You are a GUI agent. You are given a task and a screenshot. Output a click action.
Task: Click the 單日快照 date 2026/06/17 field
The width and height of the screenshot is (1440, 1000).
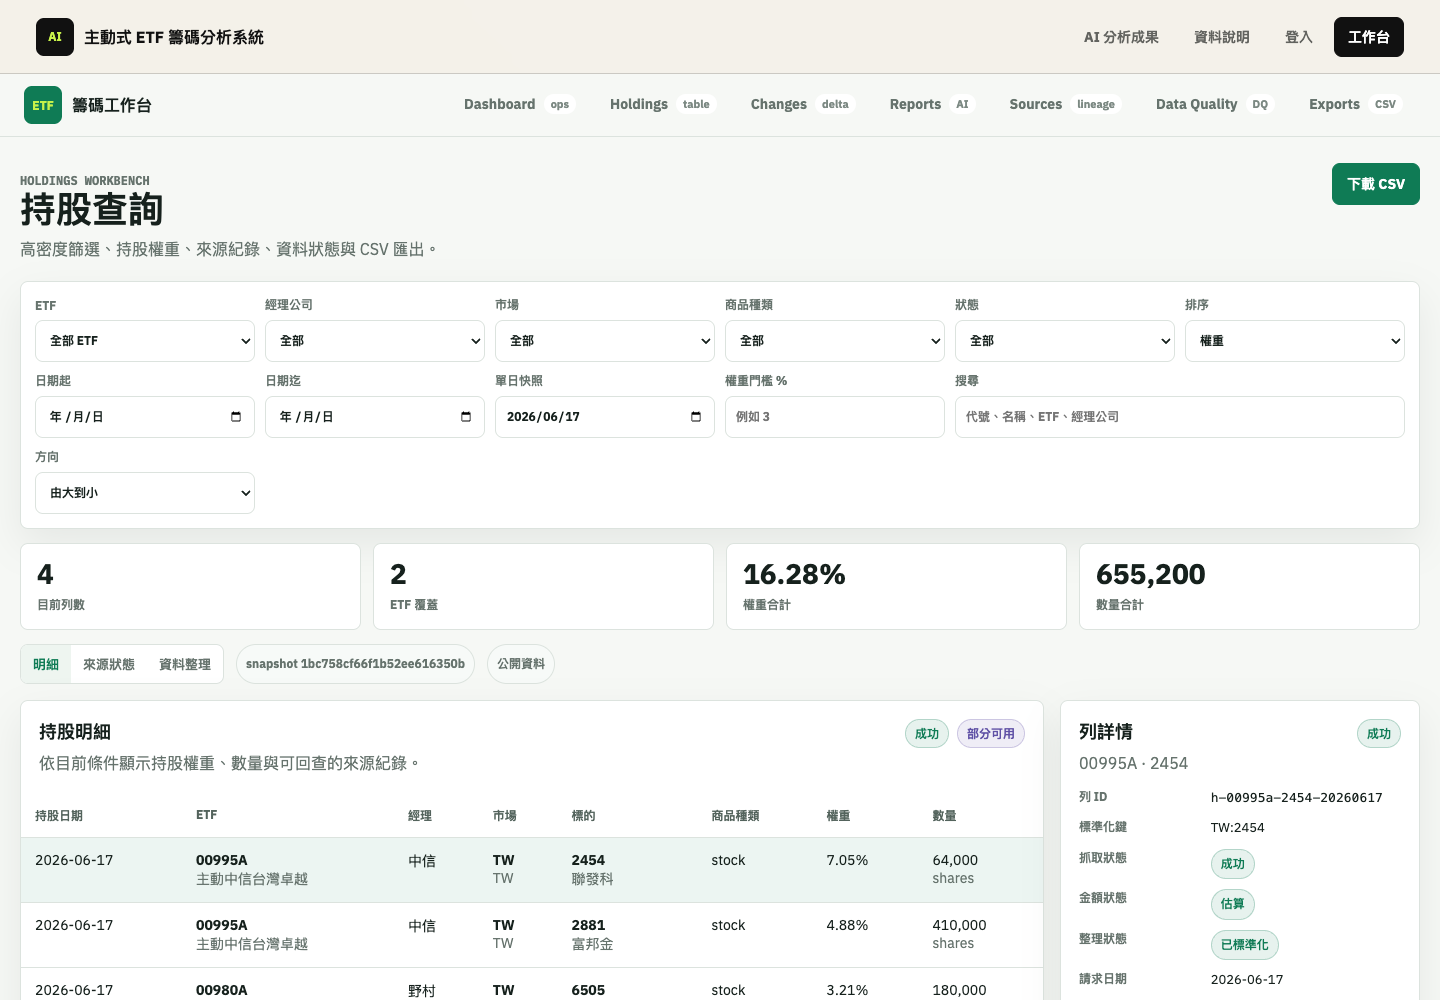coord(605,417)
